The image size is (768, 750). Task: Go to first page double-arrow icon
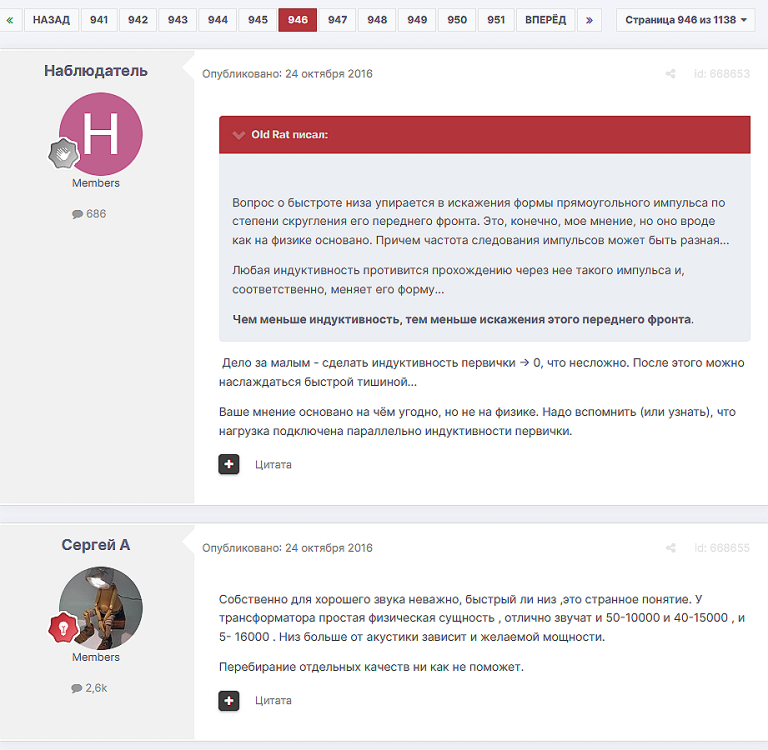10,20
